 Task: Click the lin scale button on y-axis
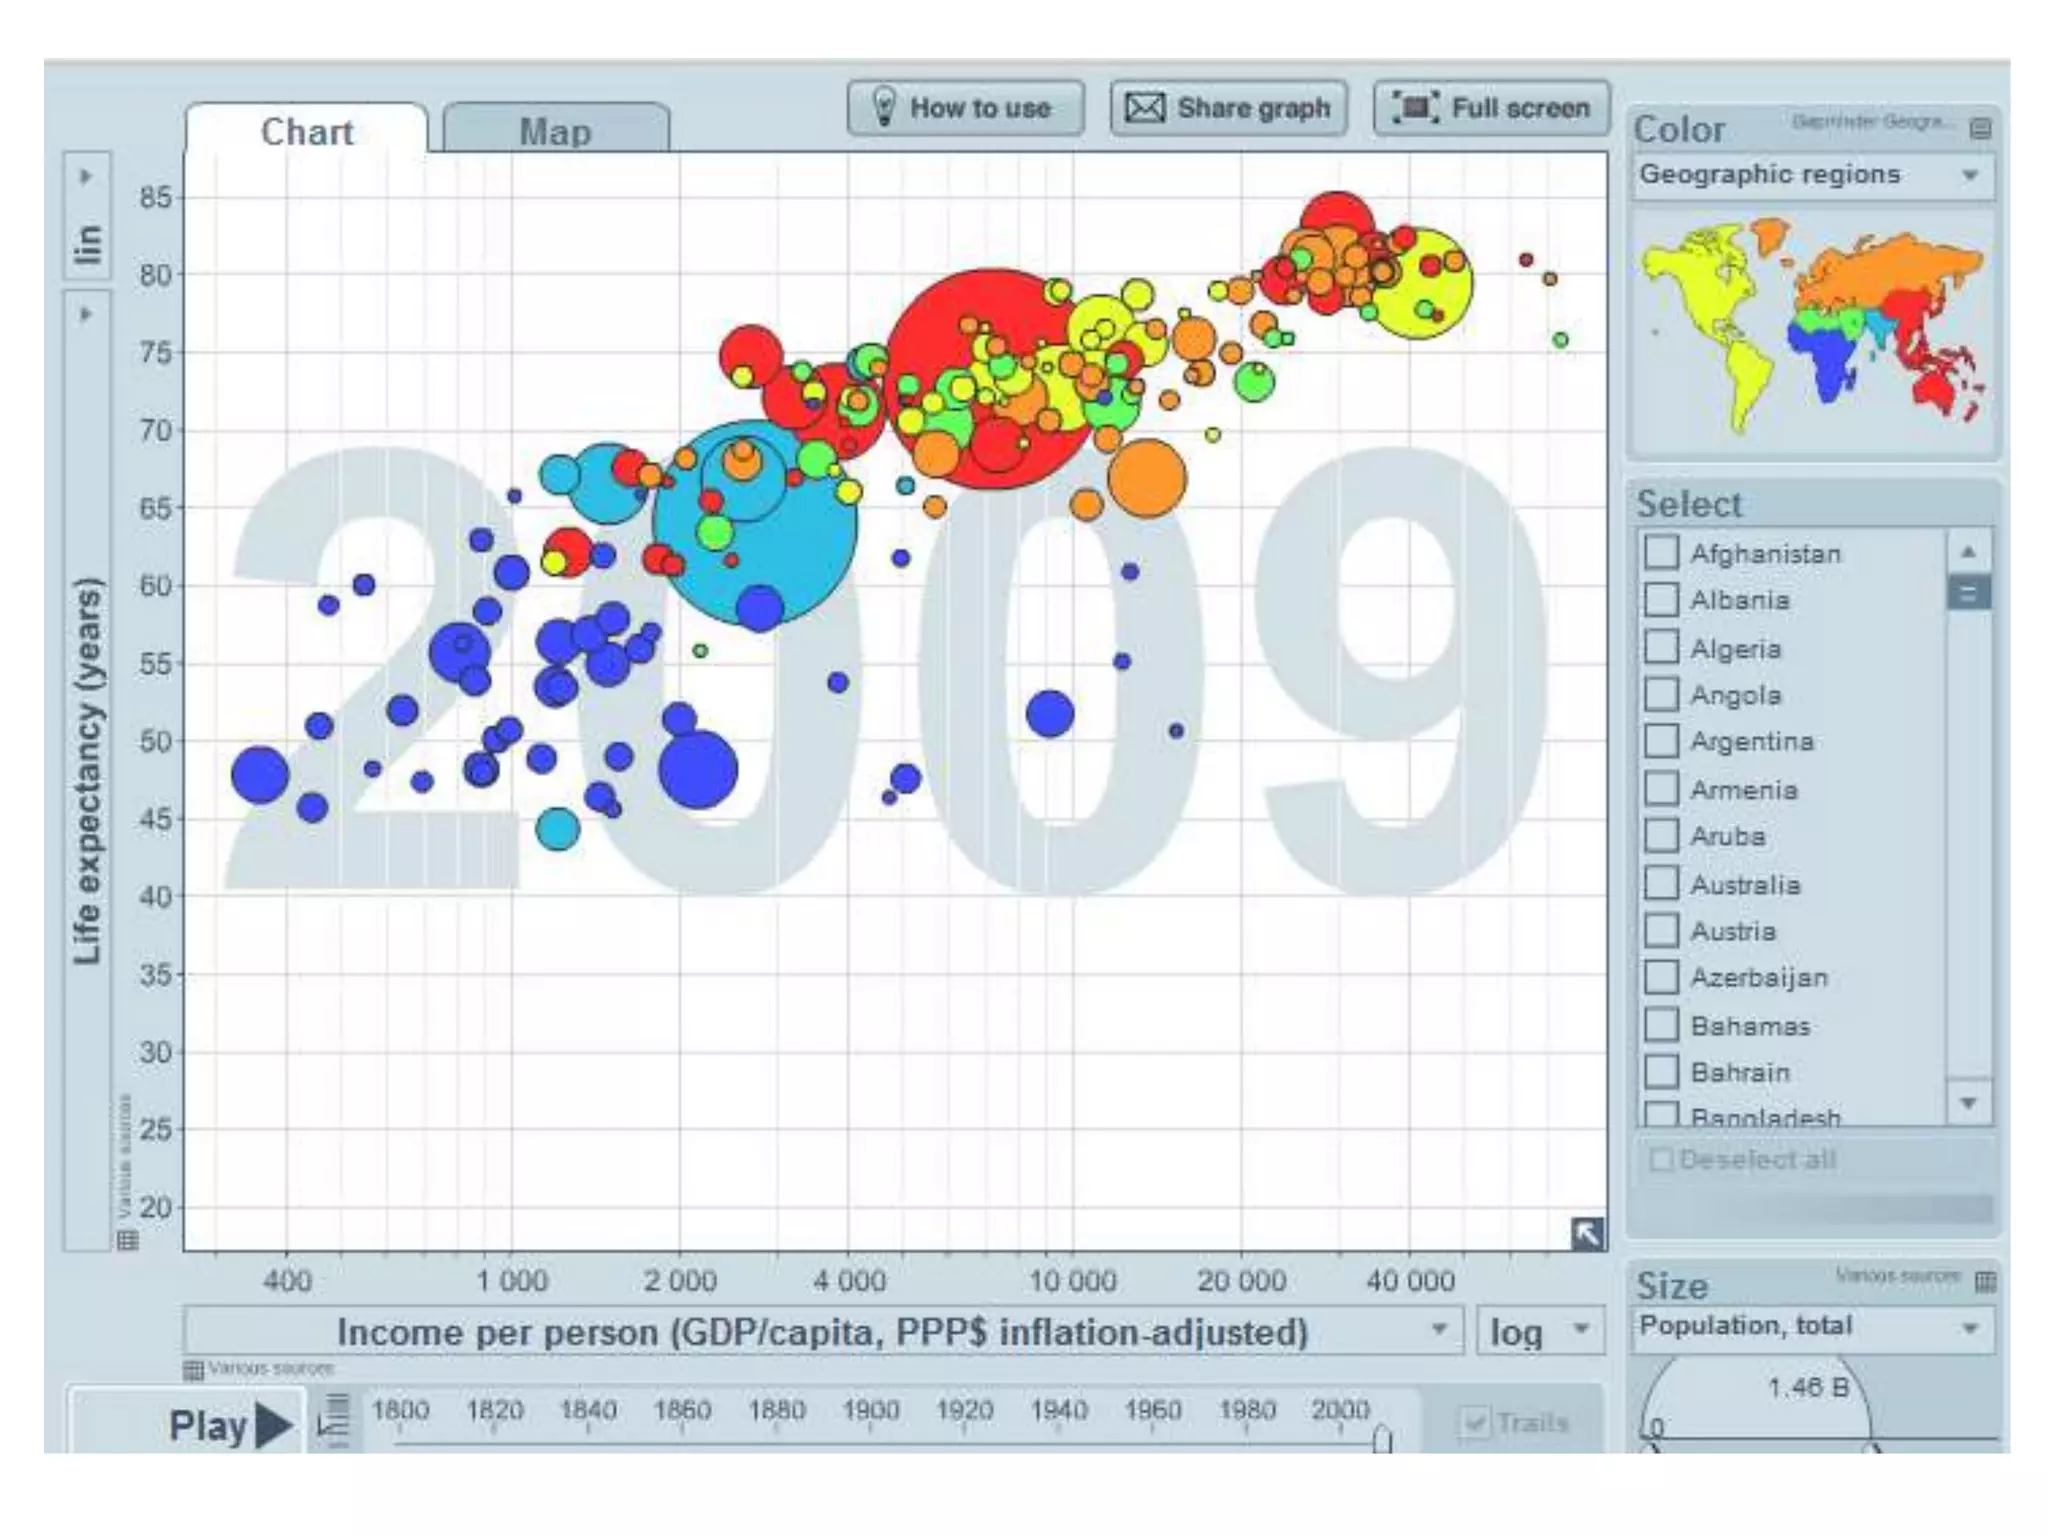(x=88, y=243)
